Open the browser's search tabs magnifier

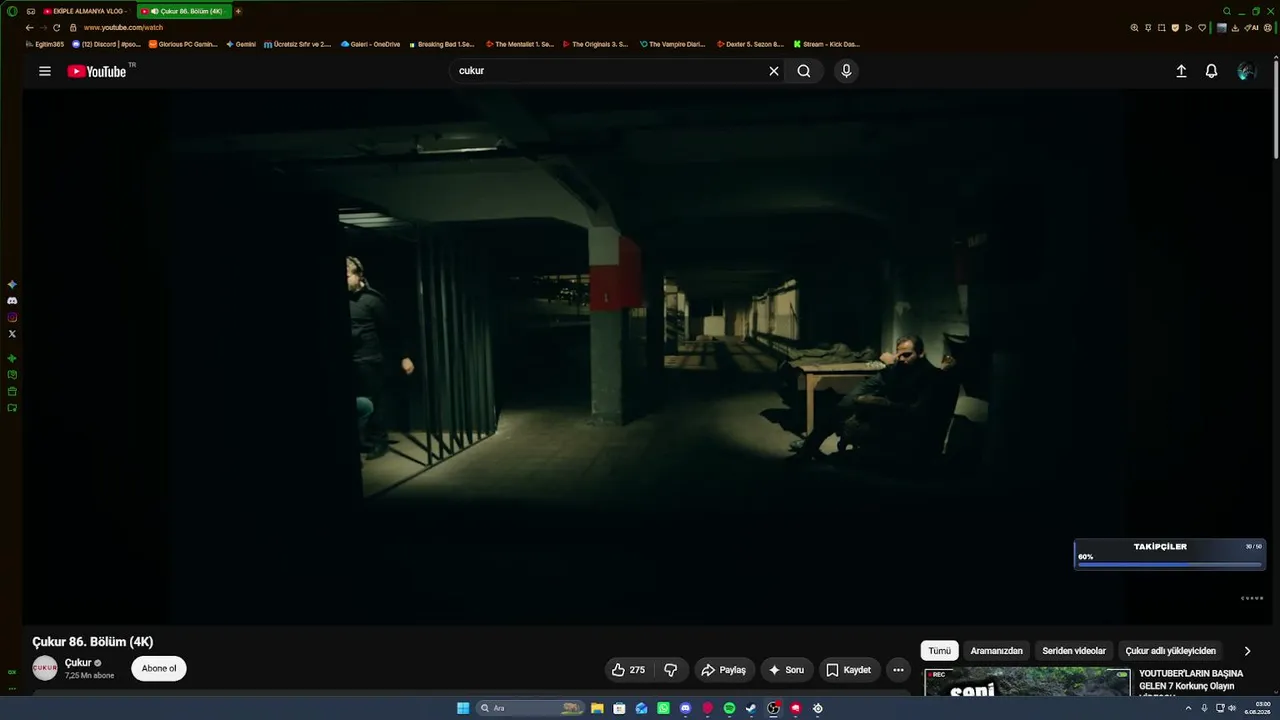(x=1227, y=11)
